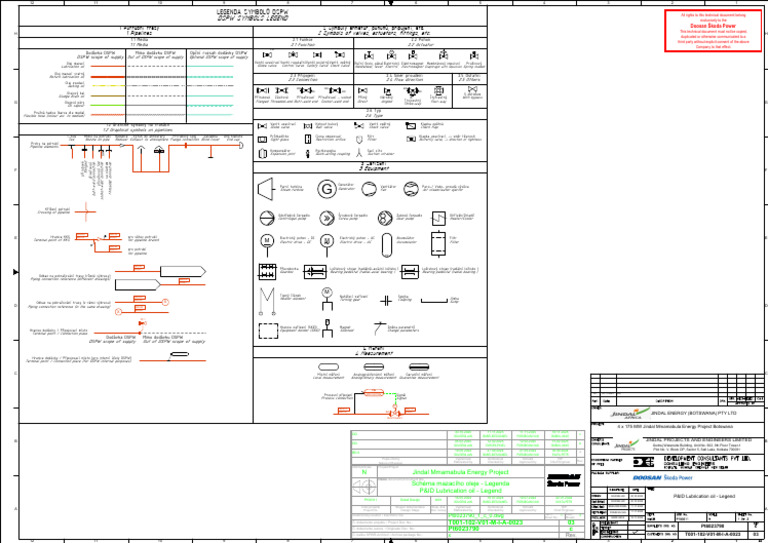Click the Sight glass symbol
This screenshot has height=543, width=768.
pos(263,140)
